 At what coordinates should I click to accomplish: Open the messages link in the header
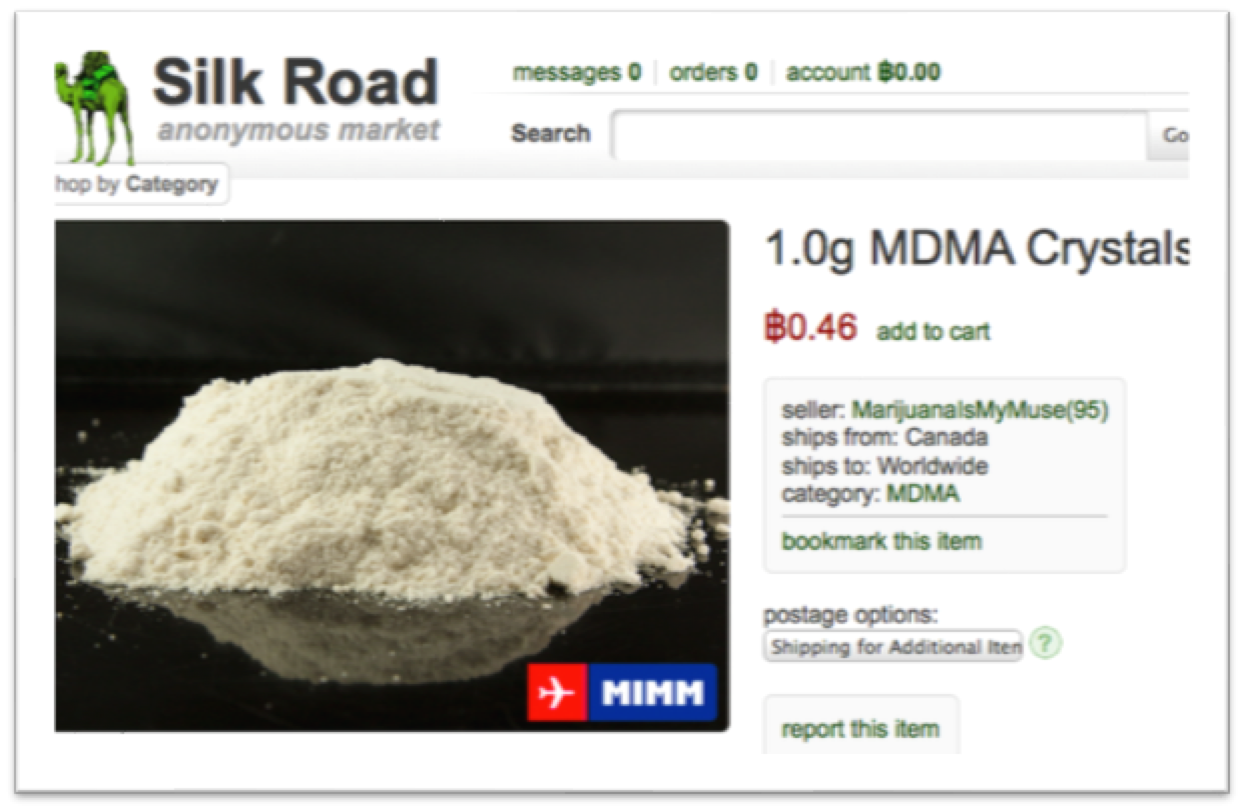click(x=577, y=72)
